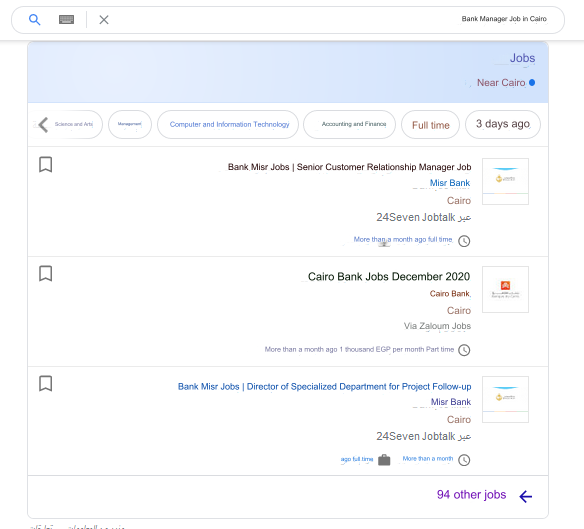Select the Accounting and Finance chip
Image resolution: width=584 pixels, height=529 pixels.
pos(349,124)
